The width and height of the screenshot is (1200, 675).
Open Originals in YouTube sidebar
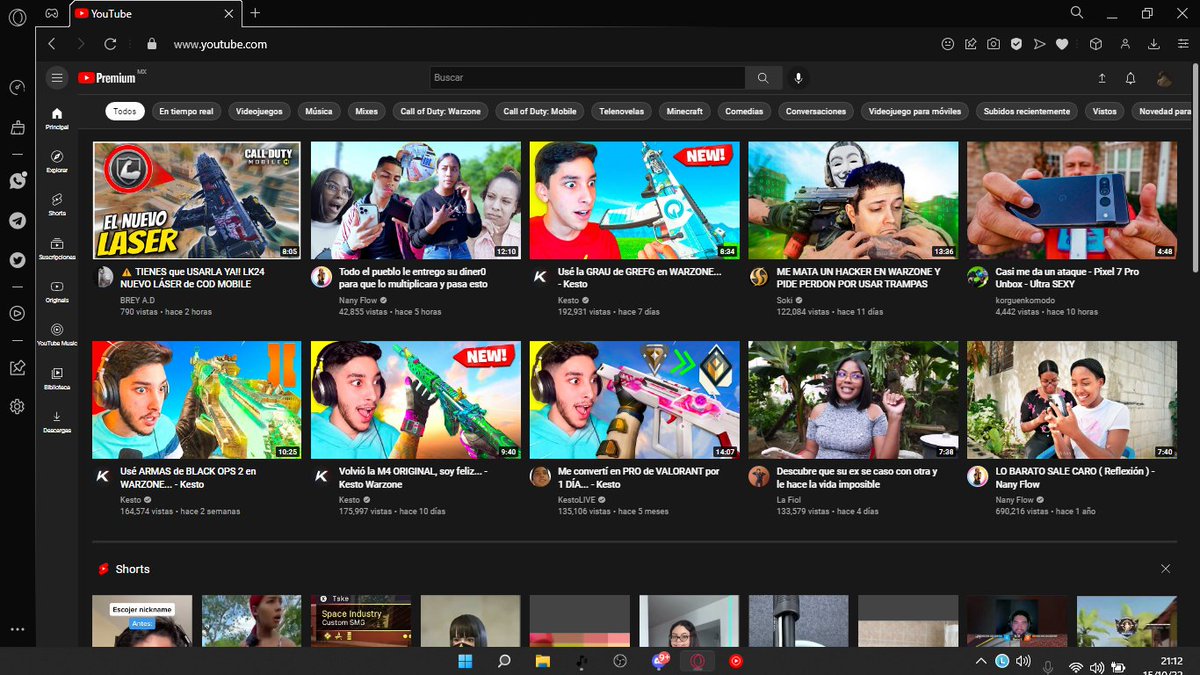(x=57, y=291)
